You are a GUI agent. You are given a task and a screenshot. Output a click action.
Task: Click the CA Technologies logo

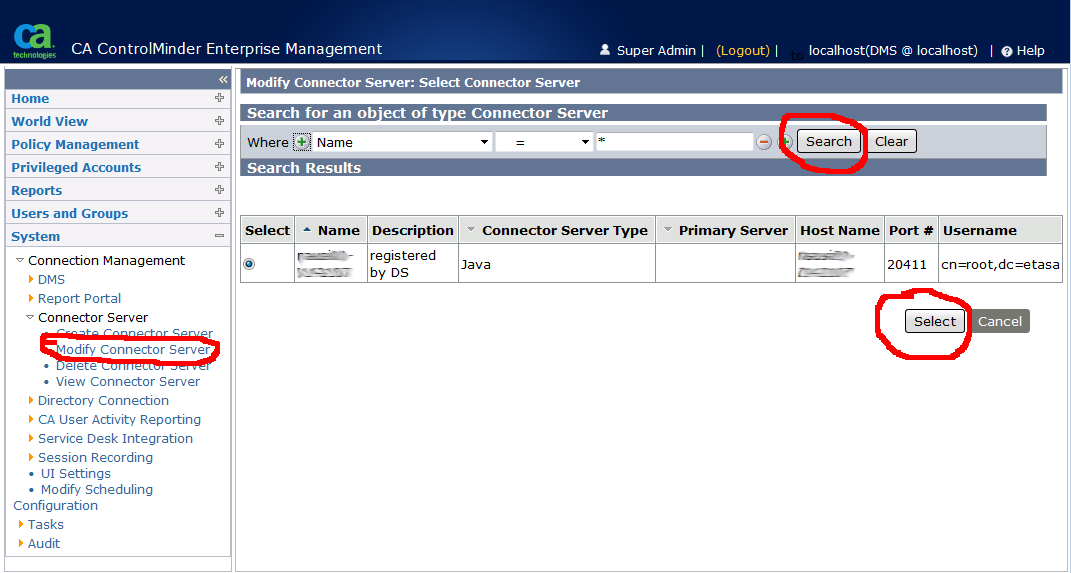tap(35, 42)
